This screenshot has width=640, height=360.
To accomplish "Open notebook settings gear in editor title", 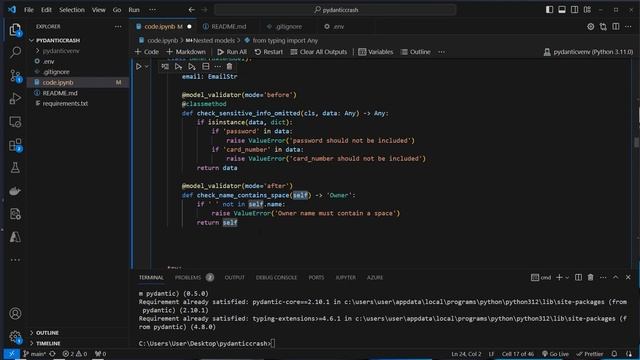I will pos(590,27).
